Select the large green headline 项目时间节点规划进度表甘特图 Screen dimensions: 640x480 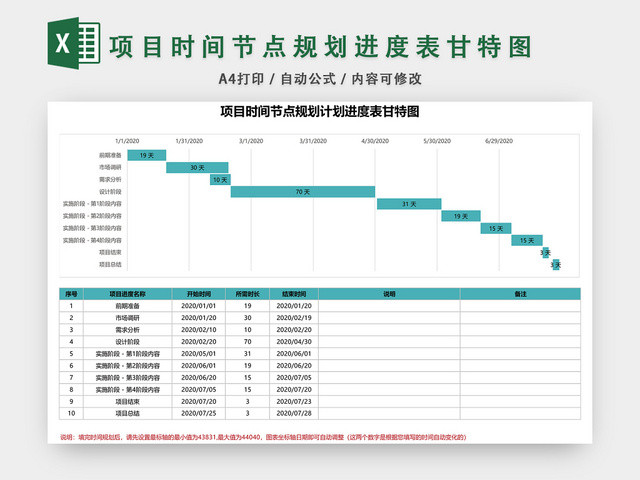tap(321, 47)
